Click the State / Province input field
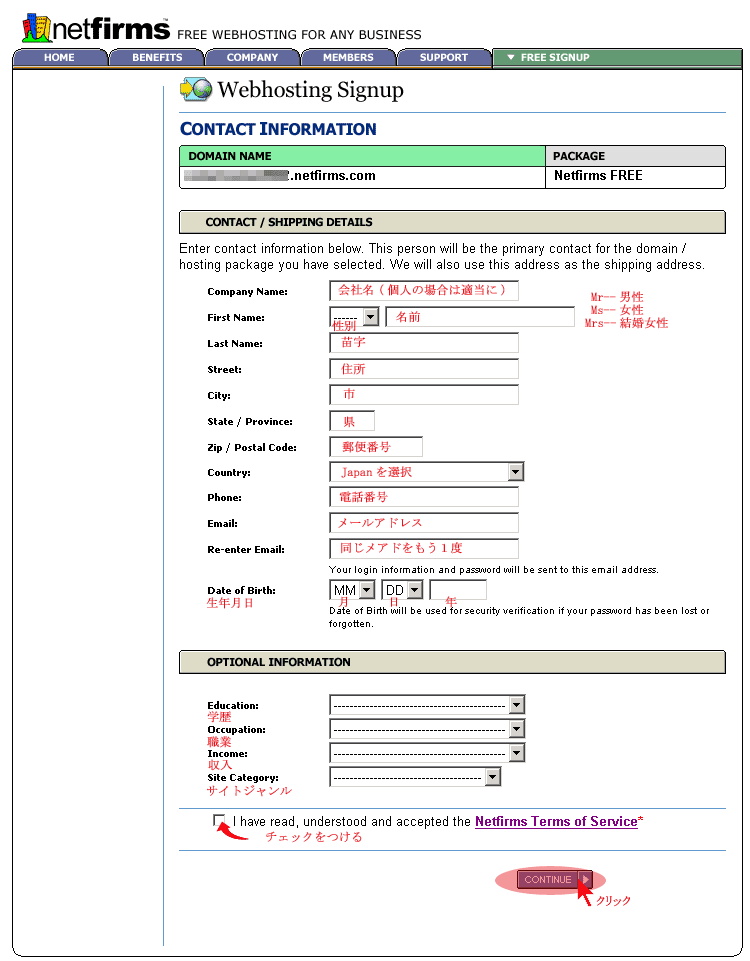This screenshot has height=961, width=750. pyautogui.click(x=352, y=421)
